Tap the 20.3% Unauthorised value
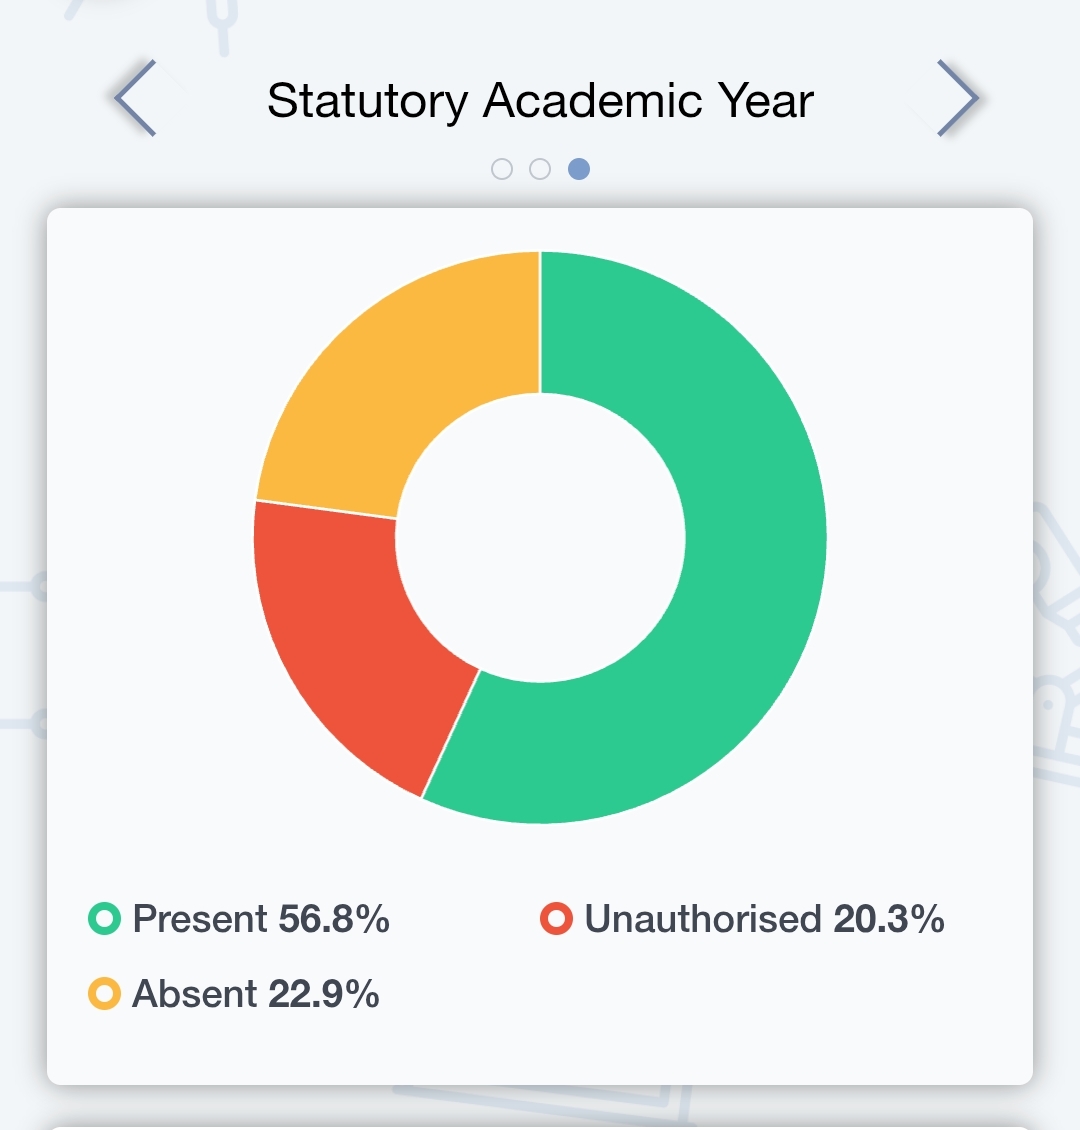The image size is (1080, 1130). [889, 918]
